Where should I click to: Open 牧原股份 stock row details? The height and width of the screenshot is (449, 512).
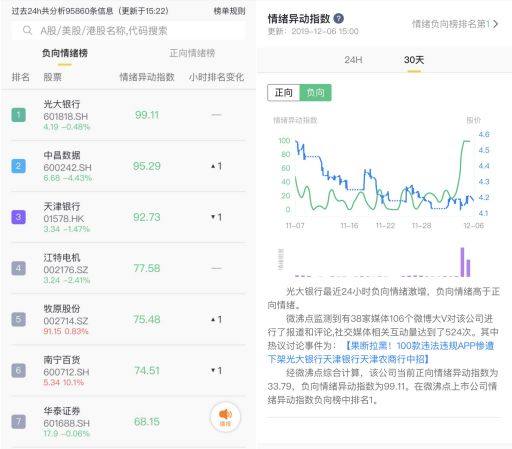(x=129, y=319)
